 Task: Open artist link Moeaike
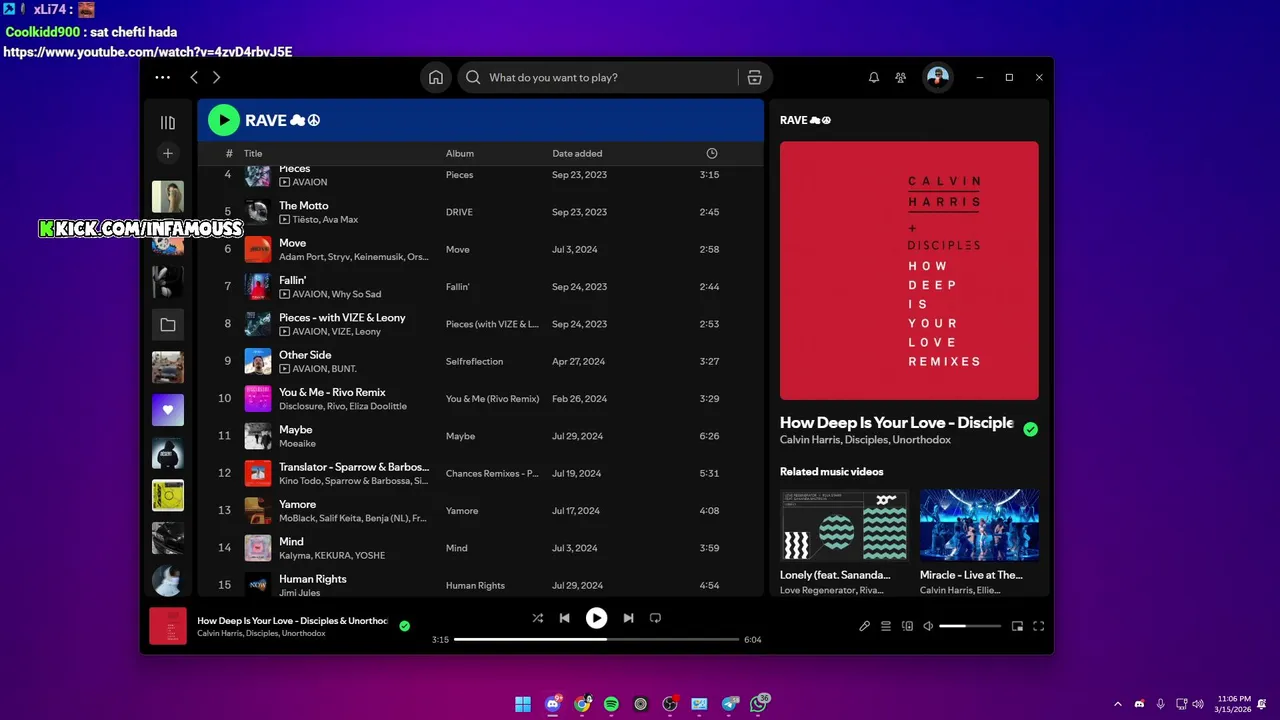click(x=297, y=443)
